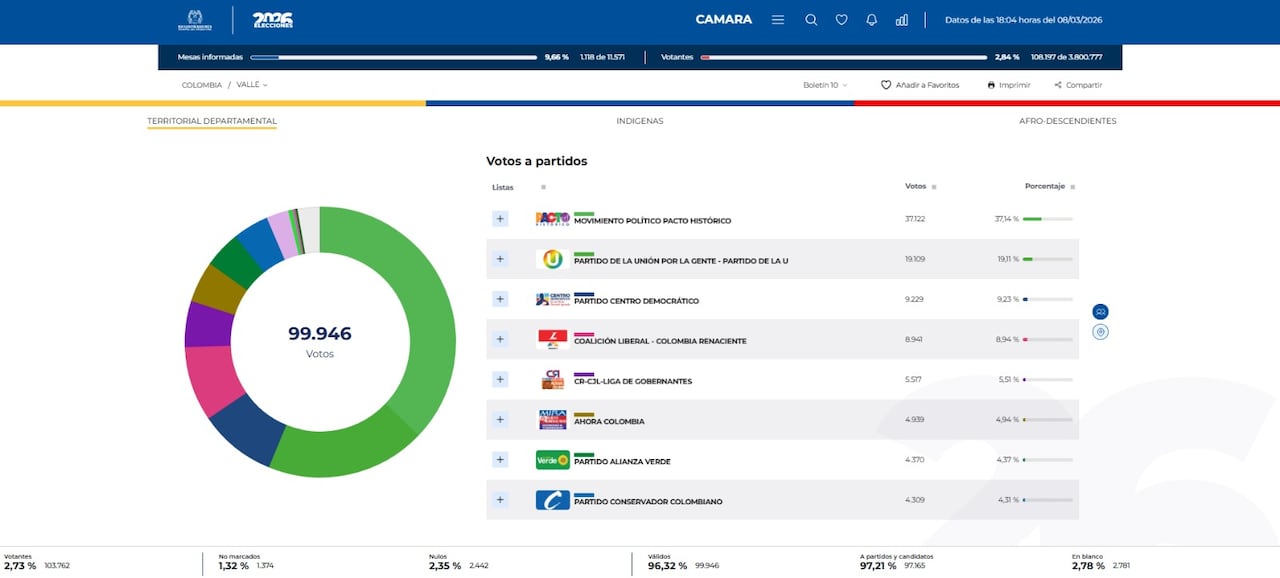Click the notifications bell icon
This screenshot has height=578, width=1280.
coord(871,20)
